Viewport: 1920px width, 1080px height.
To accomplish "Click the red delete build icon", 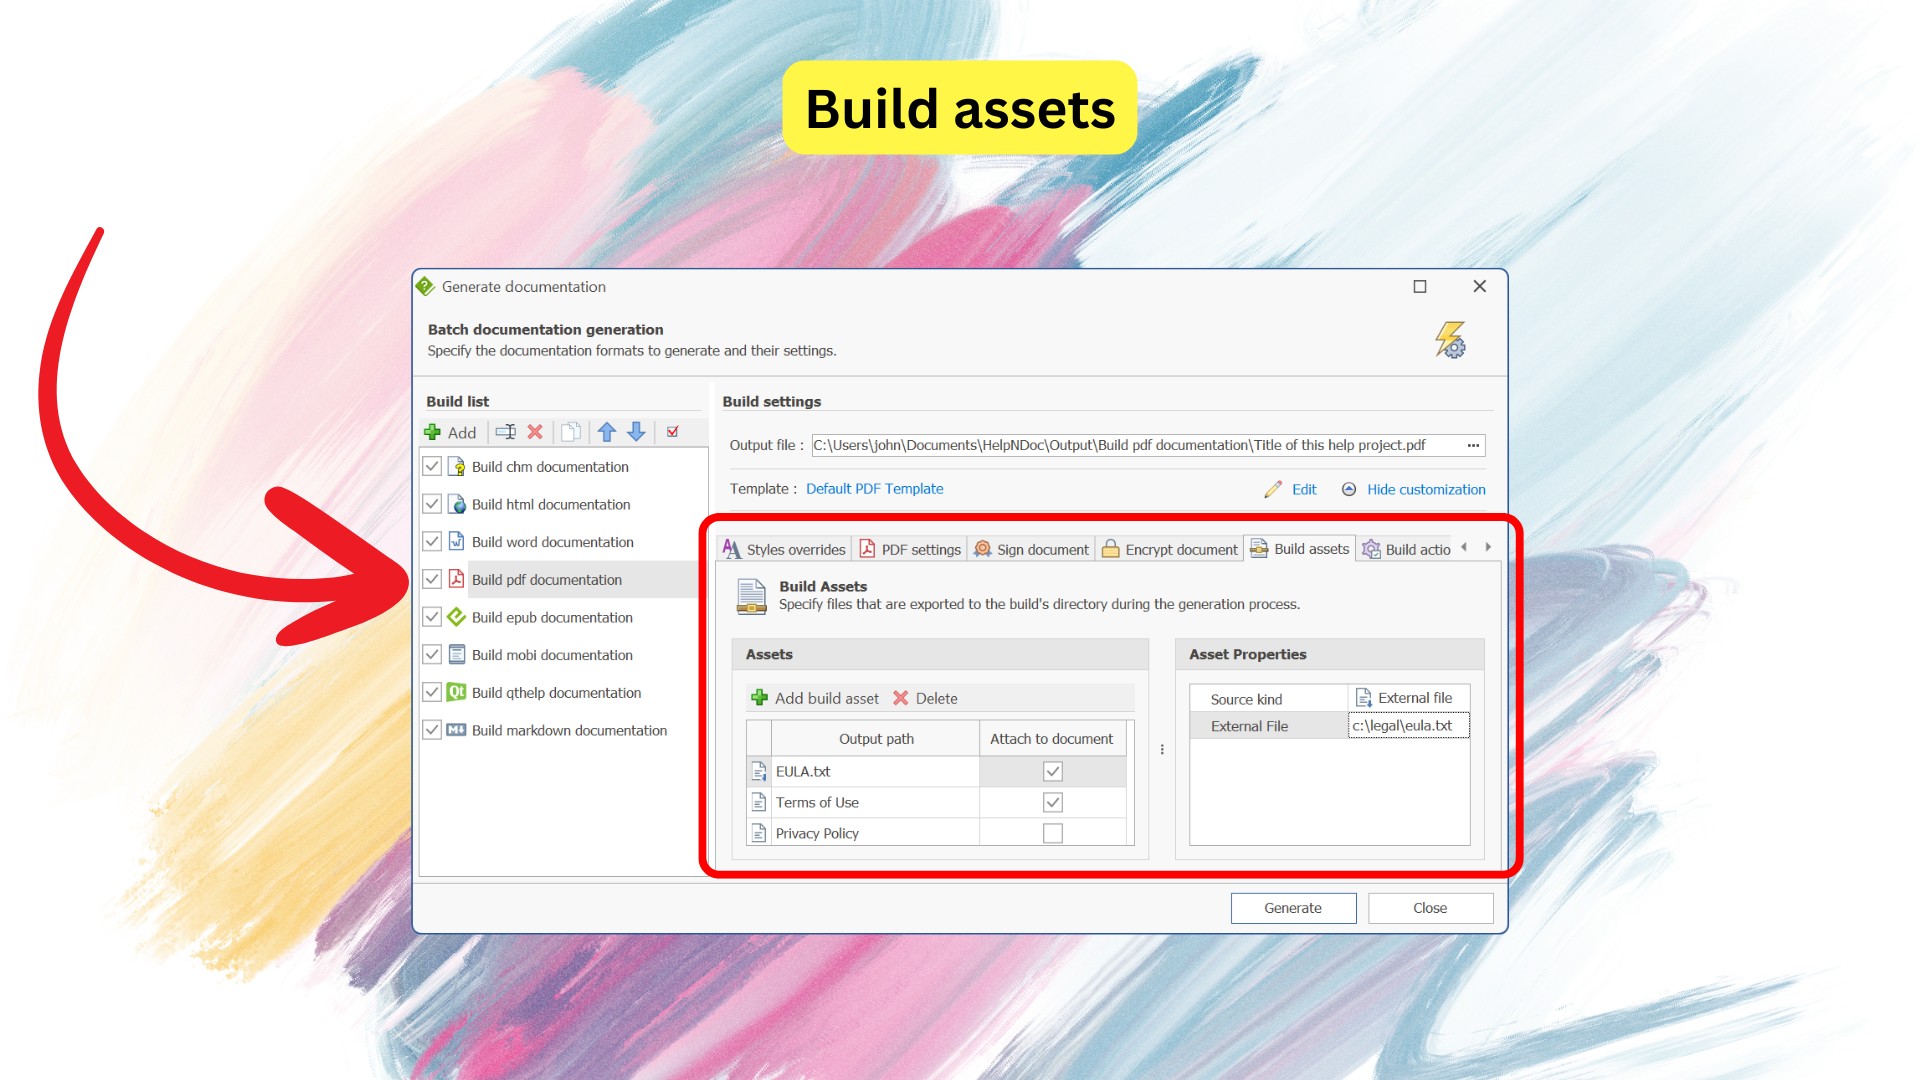I will [535, 432].
